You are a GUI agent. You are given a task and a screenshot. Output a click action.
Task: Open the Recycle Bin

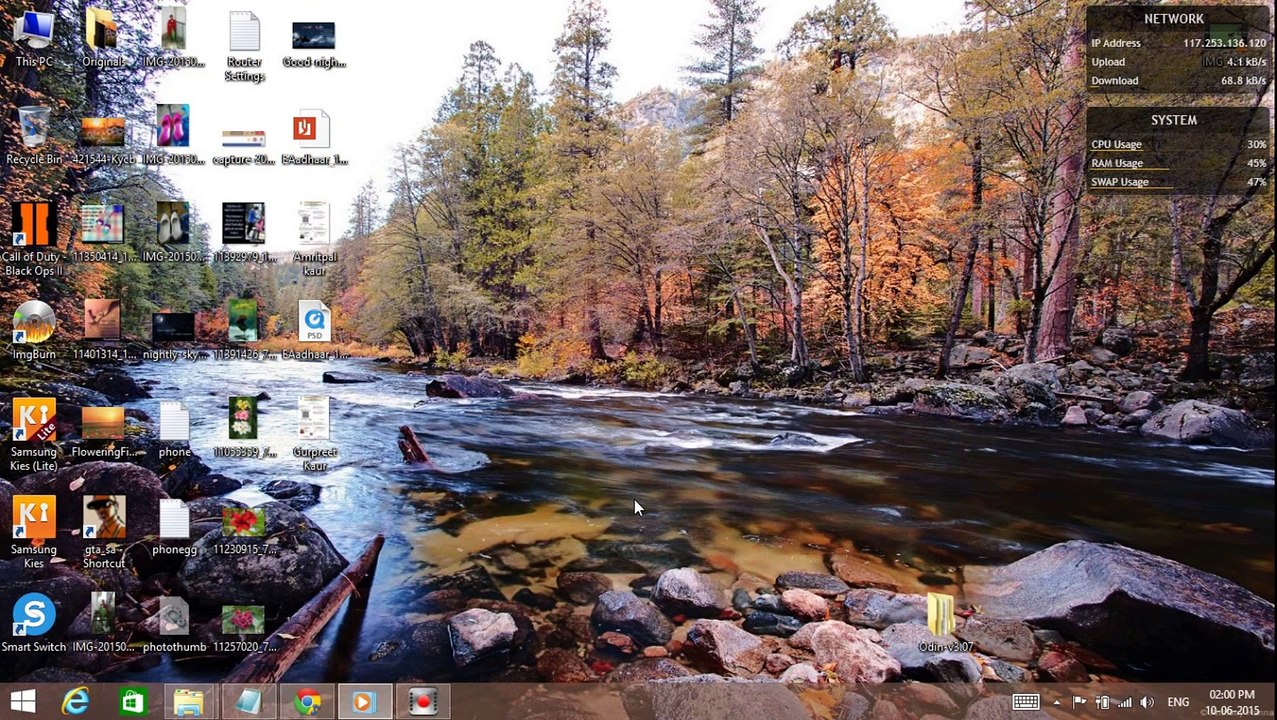pos(34,136)
